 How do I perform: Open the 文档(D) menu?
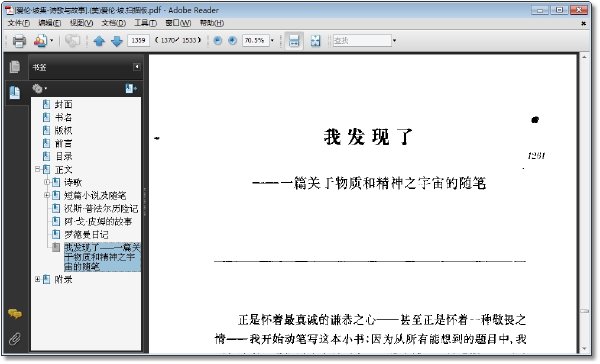pos(114,23)
